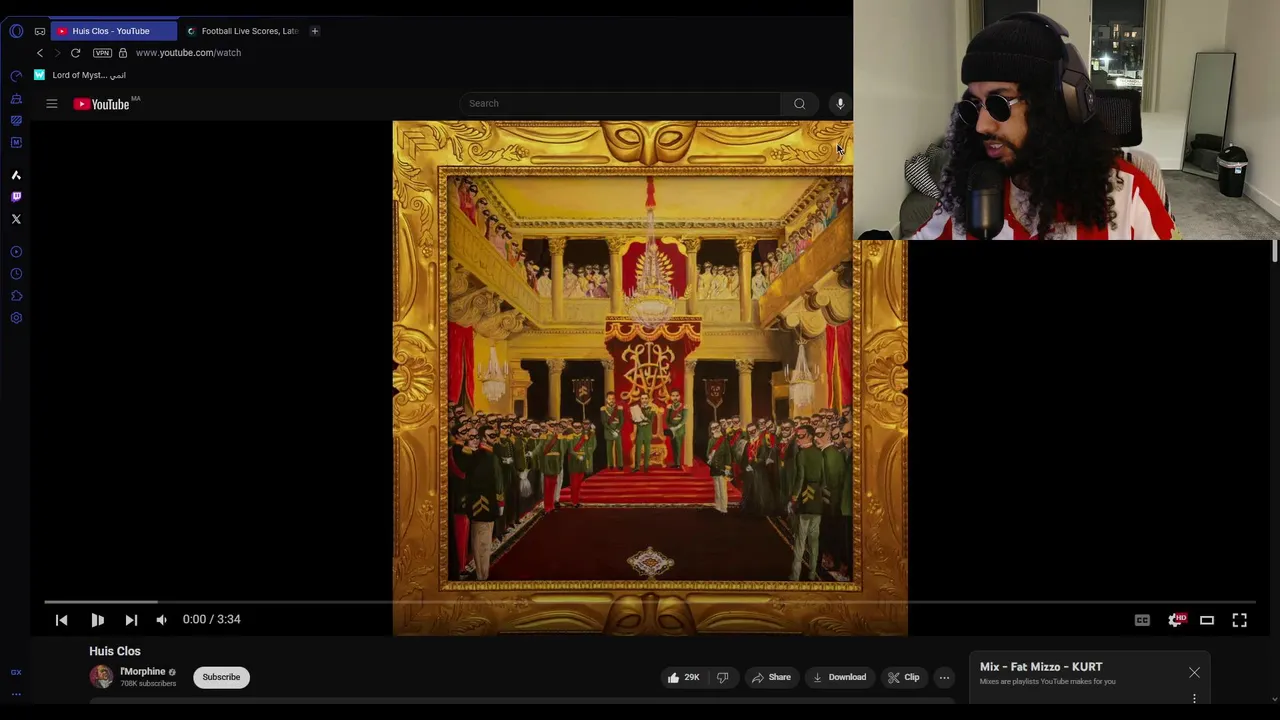
Task: Open the player settings gear
Action: pos(1176,620)
